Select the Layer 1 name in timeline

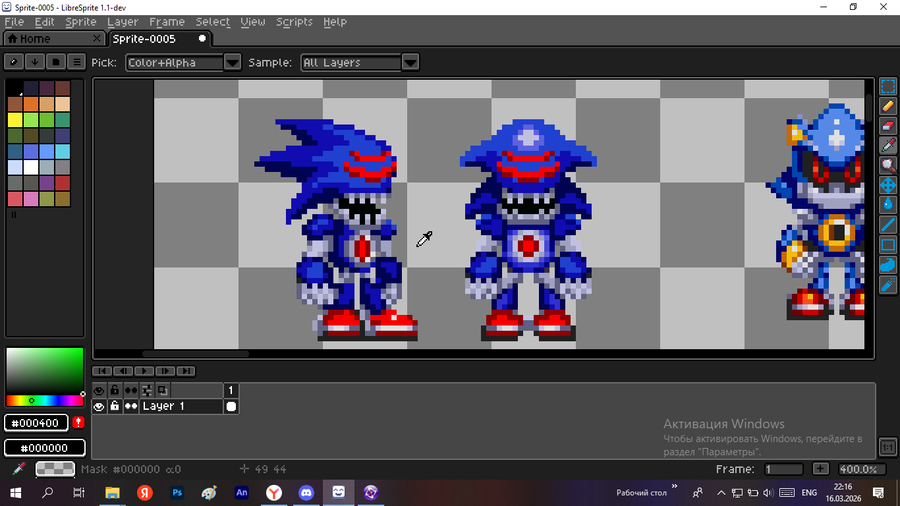181,406
